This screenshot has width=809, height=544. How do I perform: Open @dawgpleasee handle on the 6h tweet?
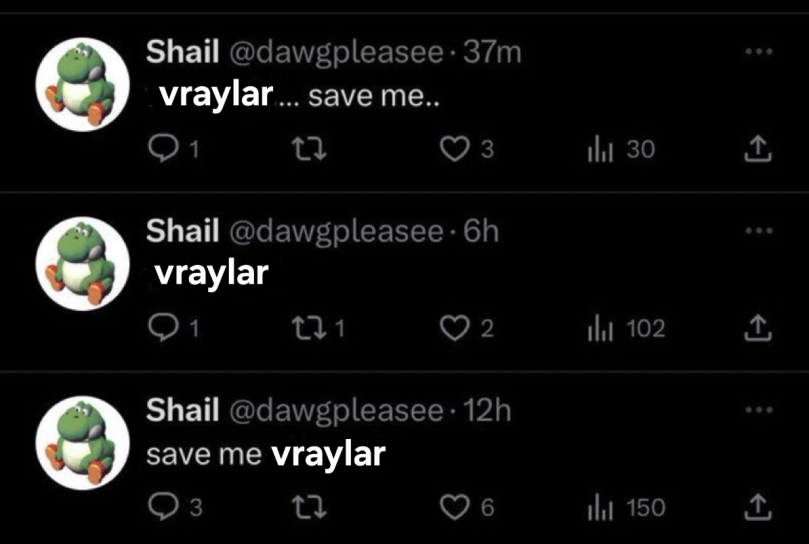pos(336,231)
